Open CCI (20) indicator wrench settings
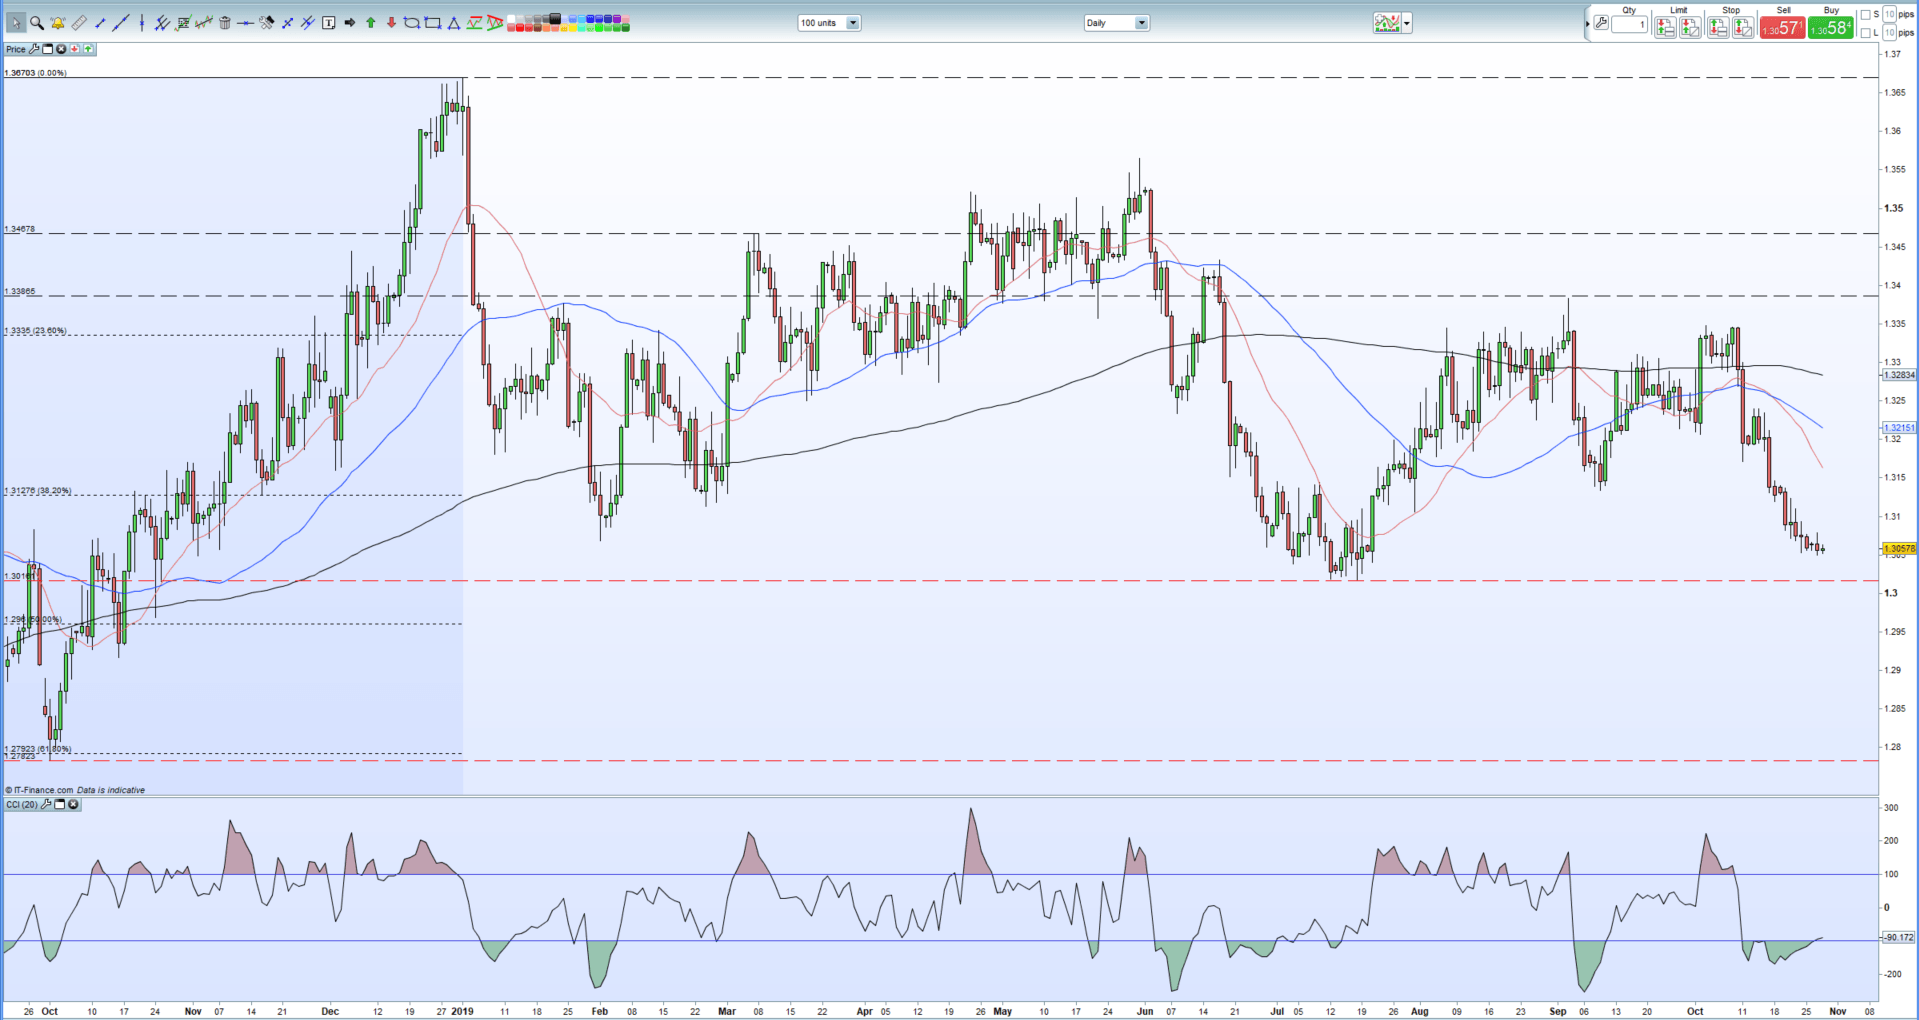This screenshot has height=1020, width=1919. (x=46, y=804)
